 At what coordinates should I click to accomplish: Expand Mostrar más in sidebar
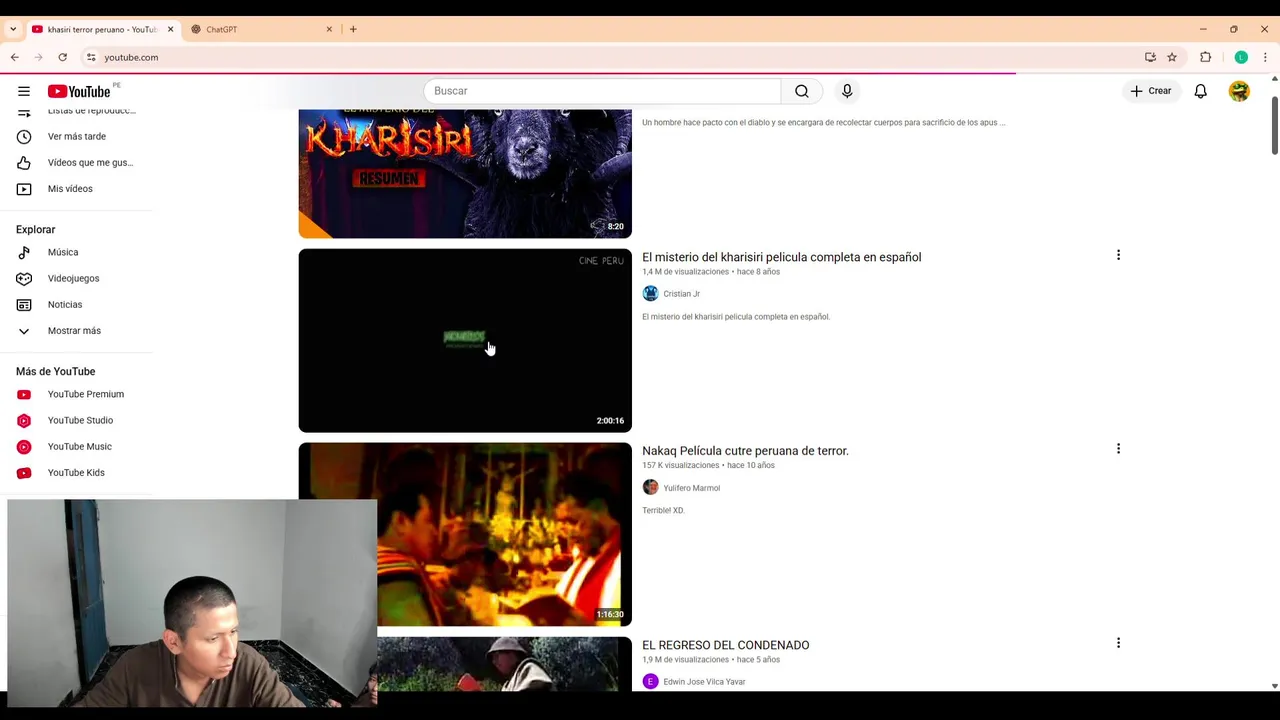pyautogui.click(x=76, y=330)
